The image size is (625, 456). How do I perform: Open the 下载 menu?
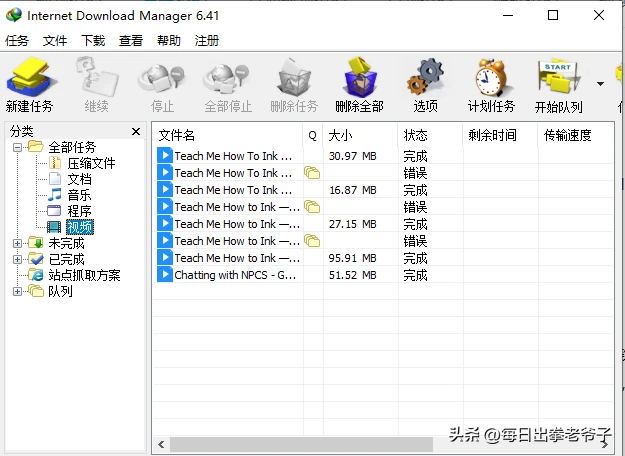93,40
